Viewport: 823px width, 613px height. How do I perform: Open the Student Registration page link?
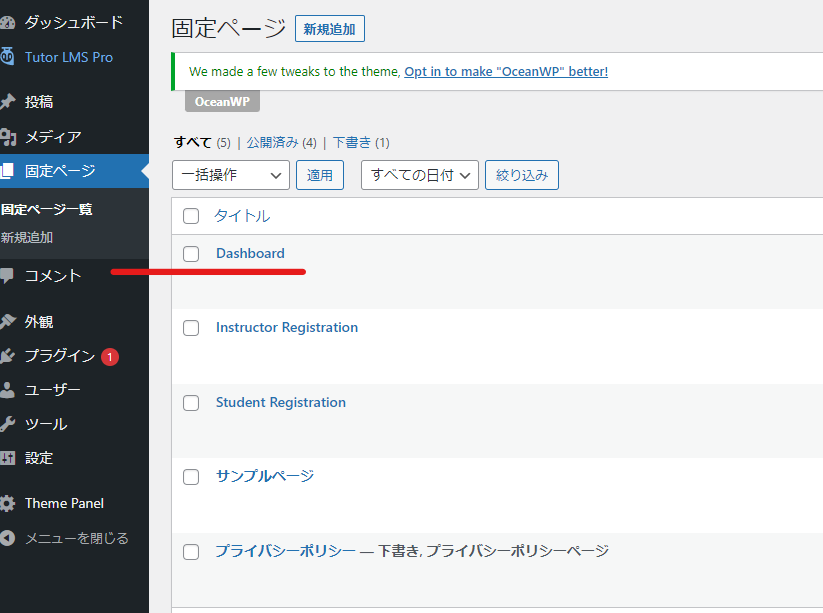280,402
